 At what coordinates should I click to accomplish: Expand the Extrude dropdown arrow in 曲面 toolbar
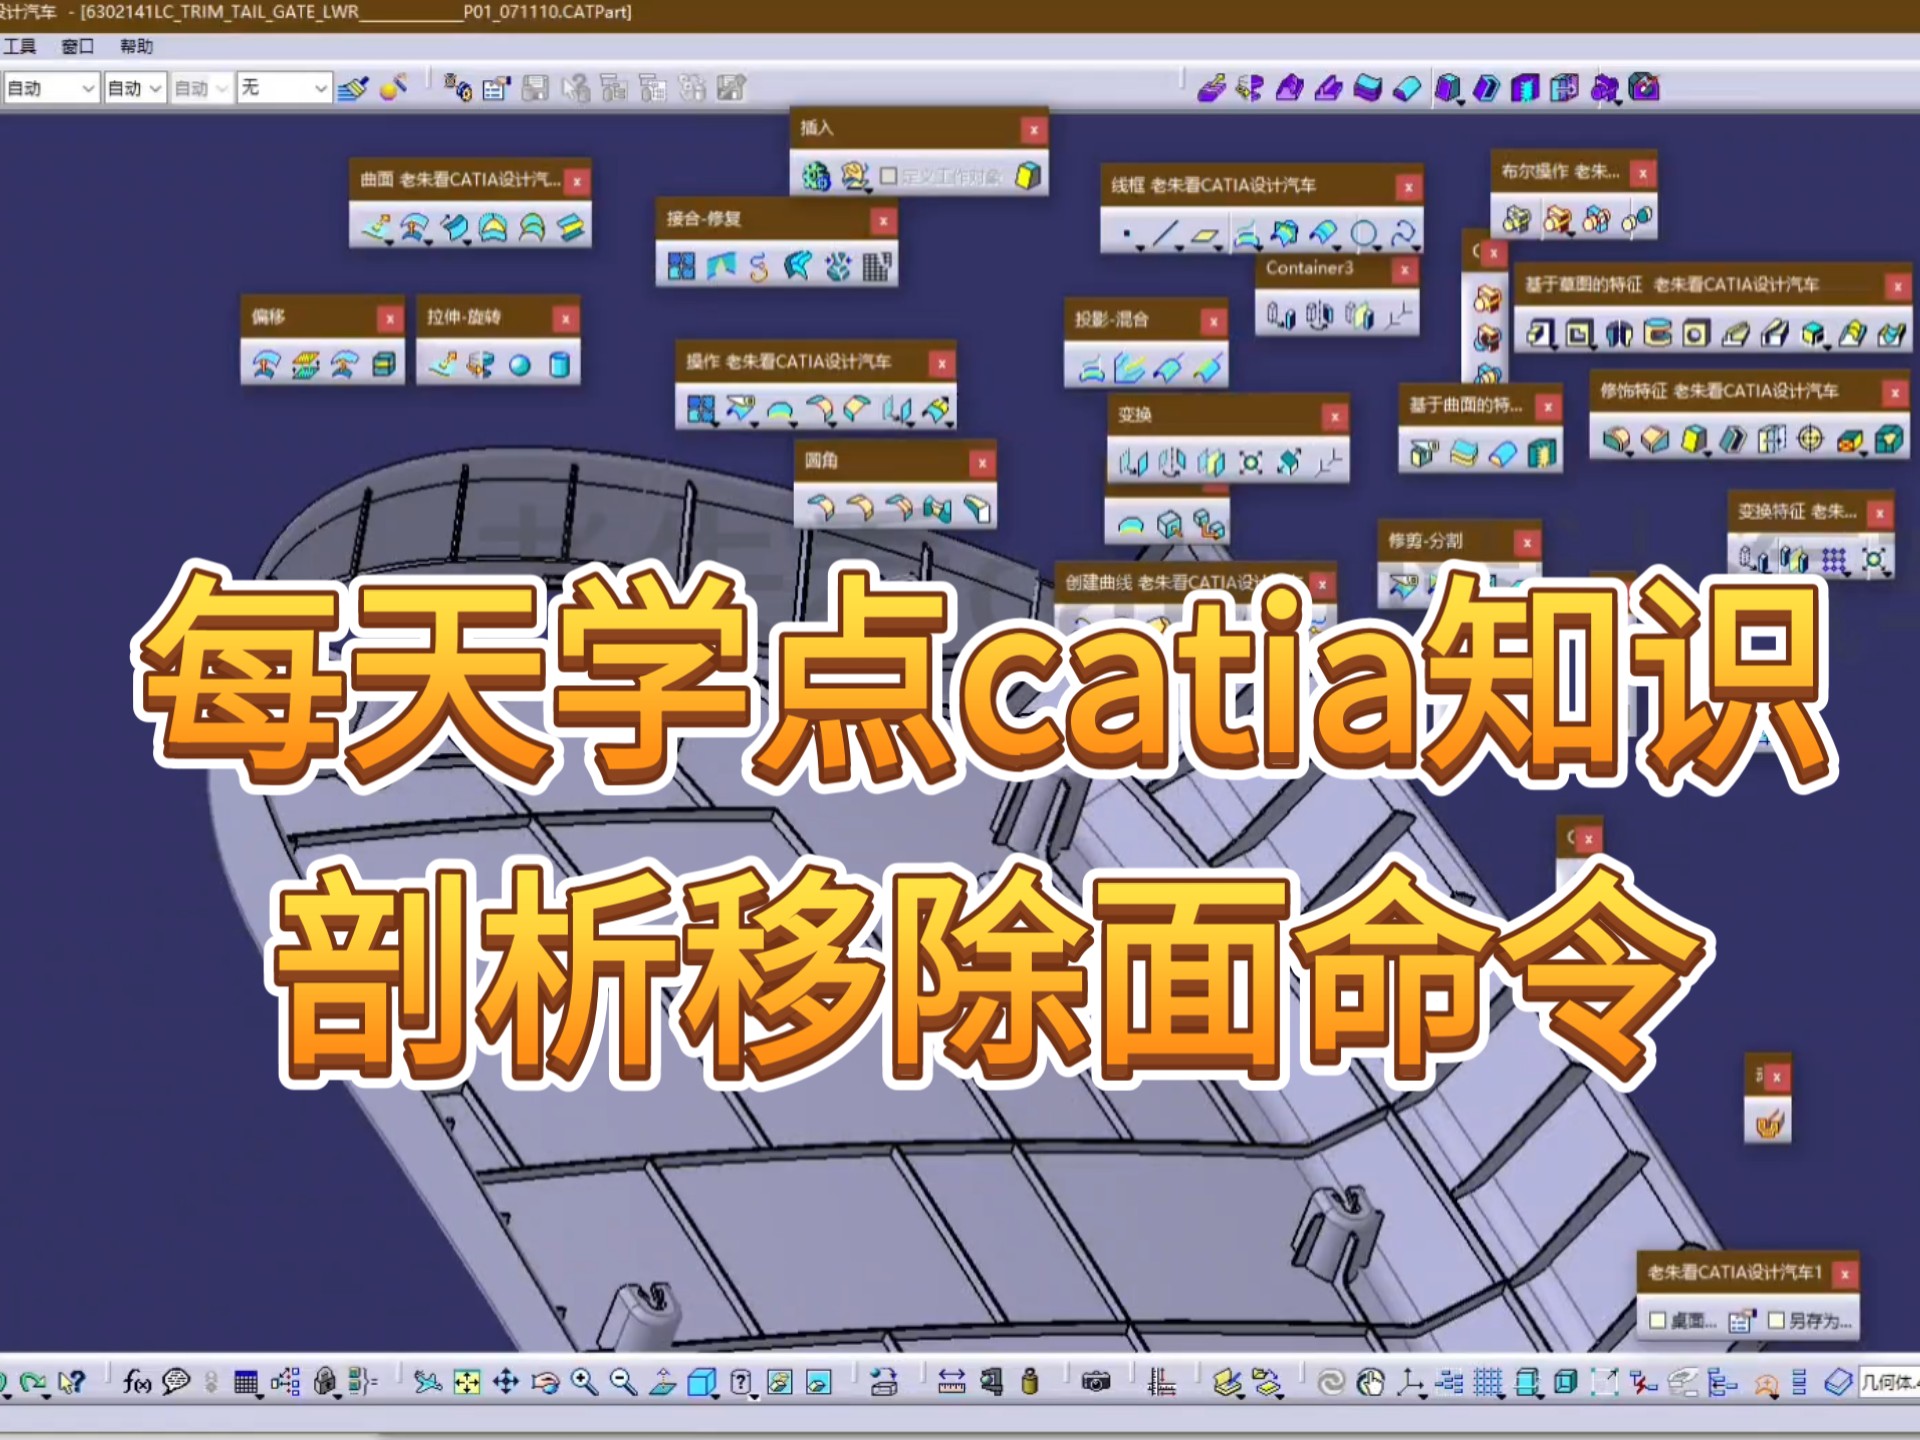[x=389, y=241]
